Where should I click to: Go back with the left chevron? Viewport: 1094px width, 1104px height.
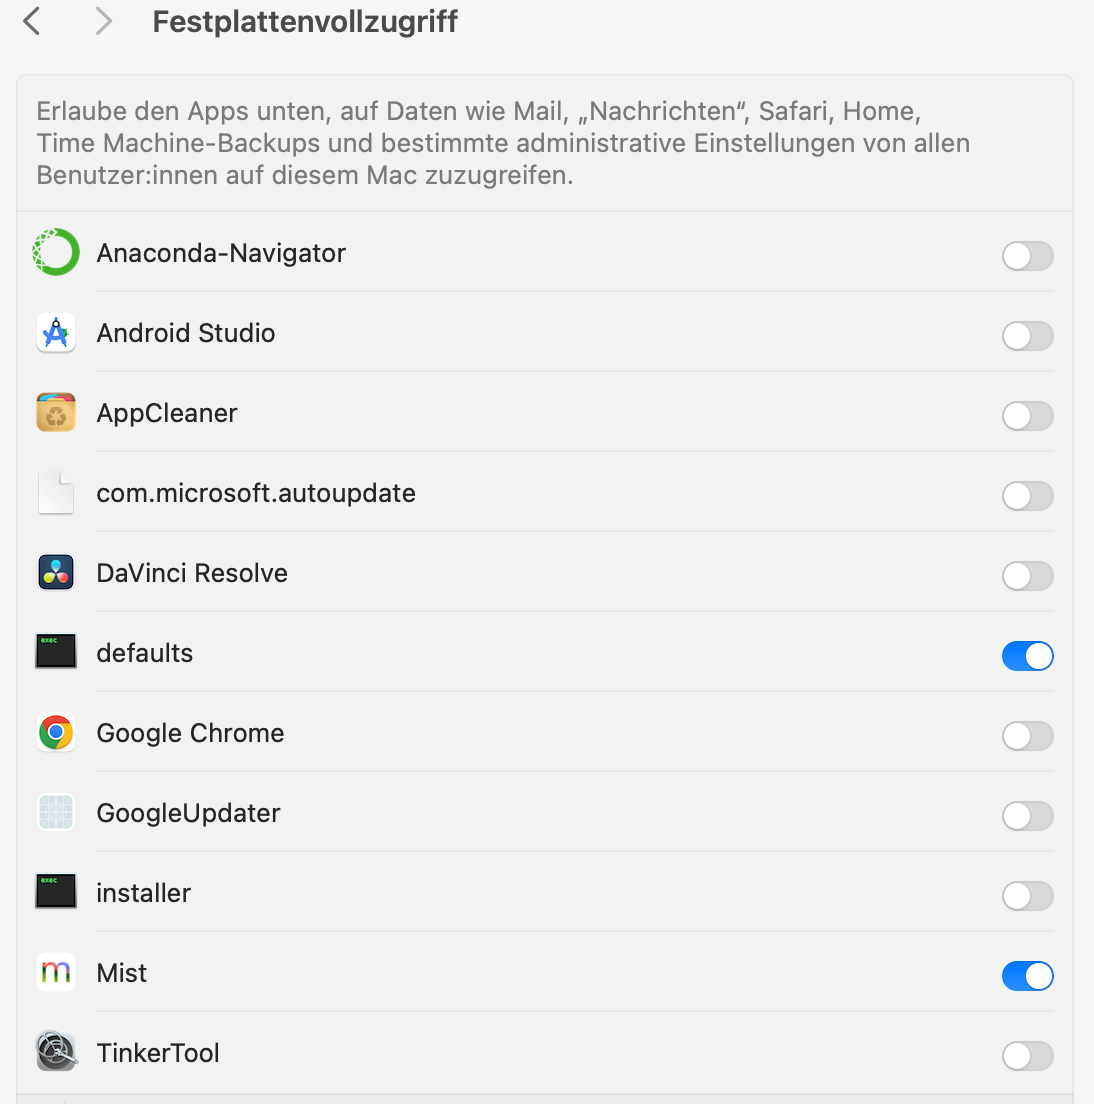[32, 21]
